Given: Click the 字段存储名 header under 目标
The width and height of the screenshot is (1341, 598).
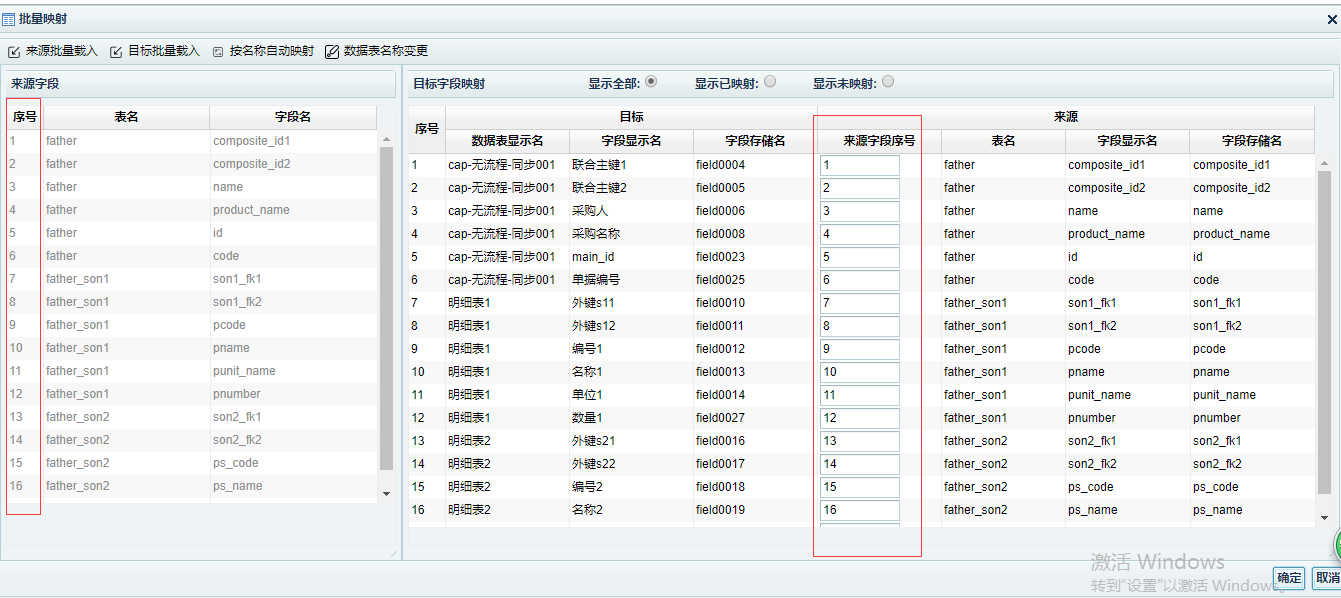Looking at the screenshot, I should tap(755, 141).
